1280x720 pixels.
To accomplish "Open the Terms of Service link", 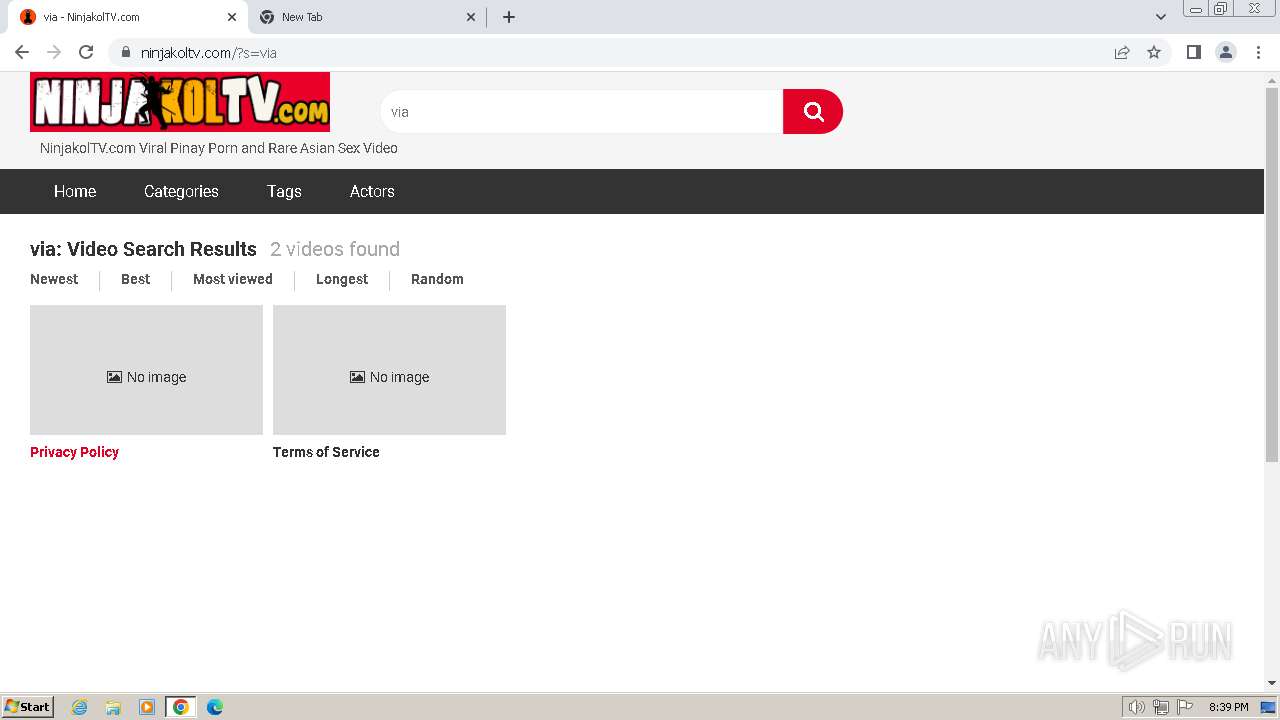I will click(x=326, y=452).
